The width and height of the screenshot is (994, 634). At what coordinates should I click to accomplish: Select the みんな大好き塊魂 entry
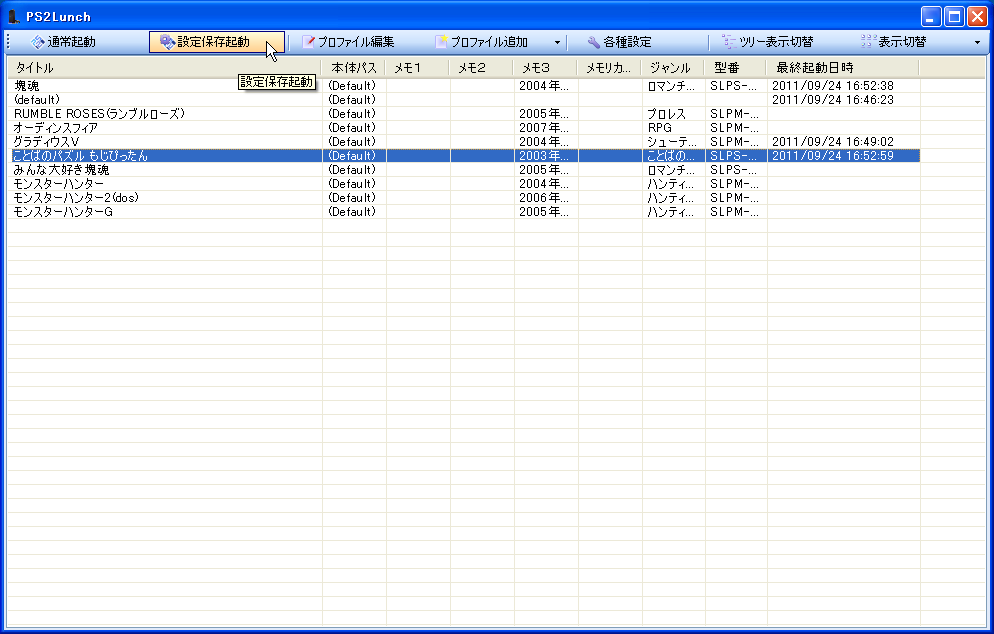tap(61, 169)
